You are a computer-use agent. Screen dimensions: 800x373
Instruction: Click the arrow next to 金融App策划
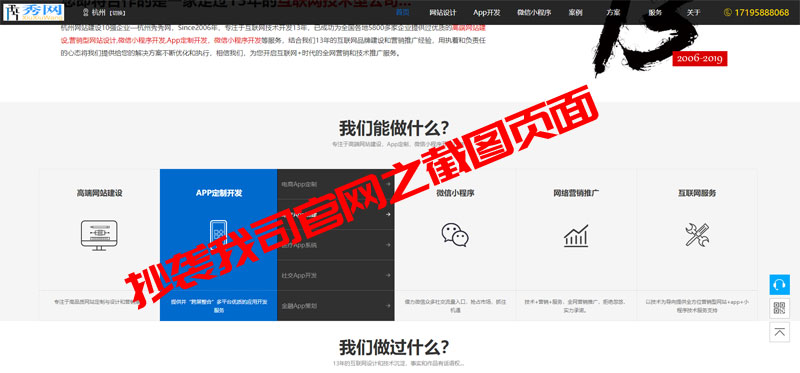point(388,306)
